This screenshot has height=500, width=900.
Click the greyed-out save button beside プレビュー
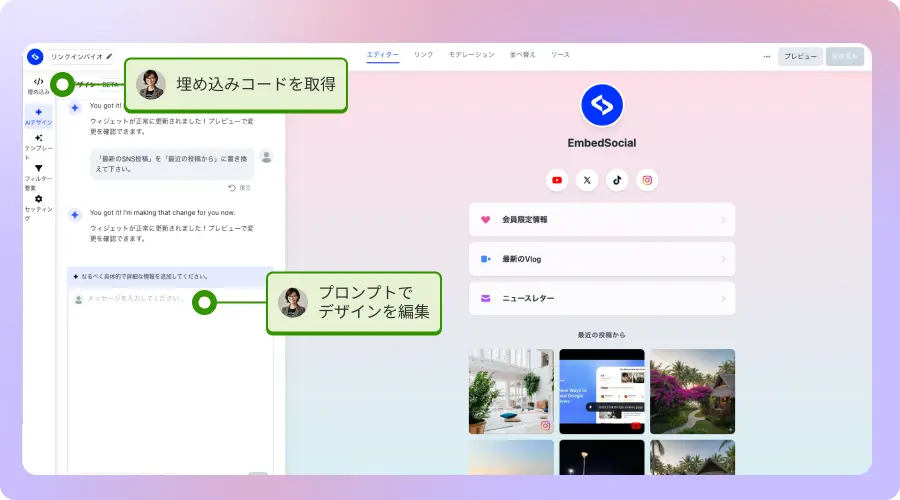[845, 56]
